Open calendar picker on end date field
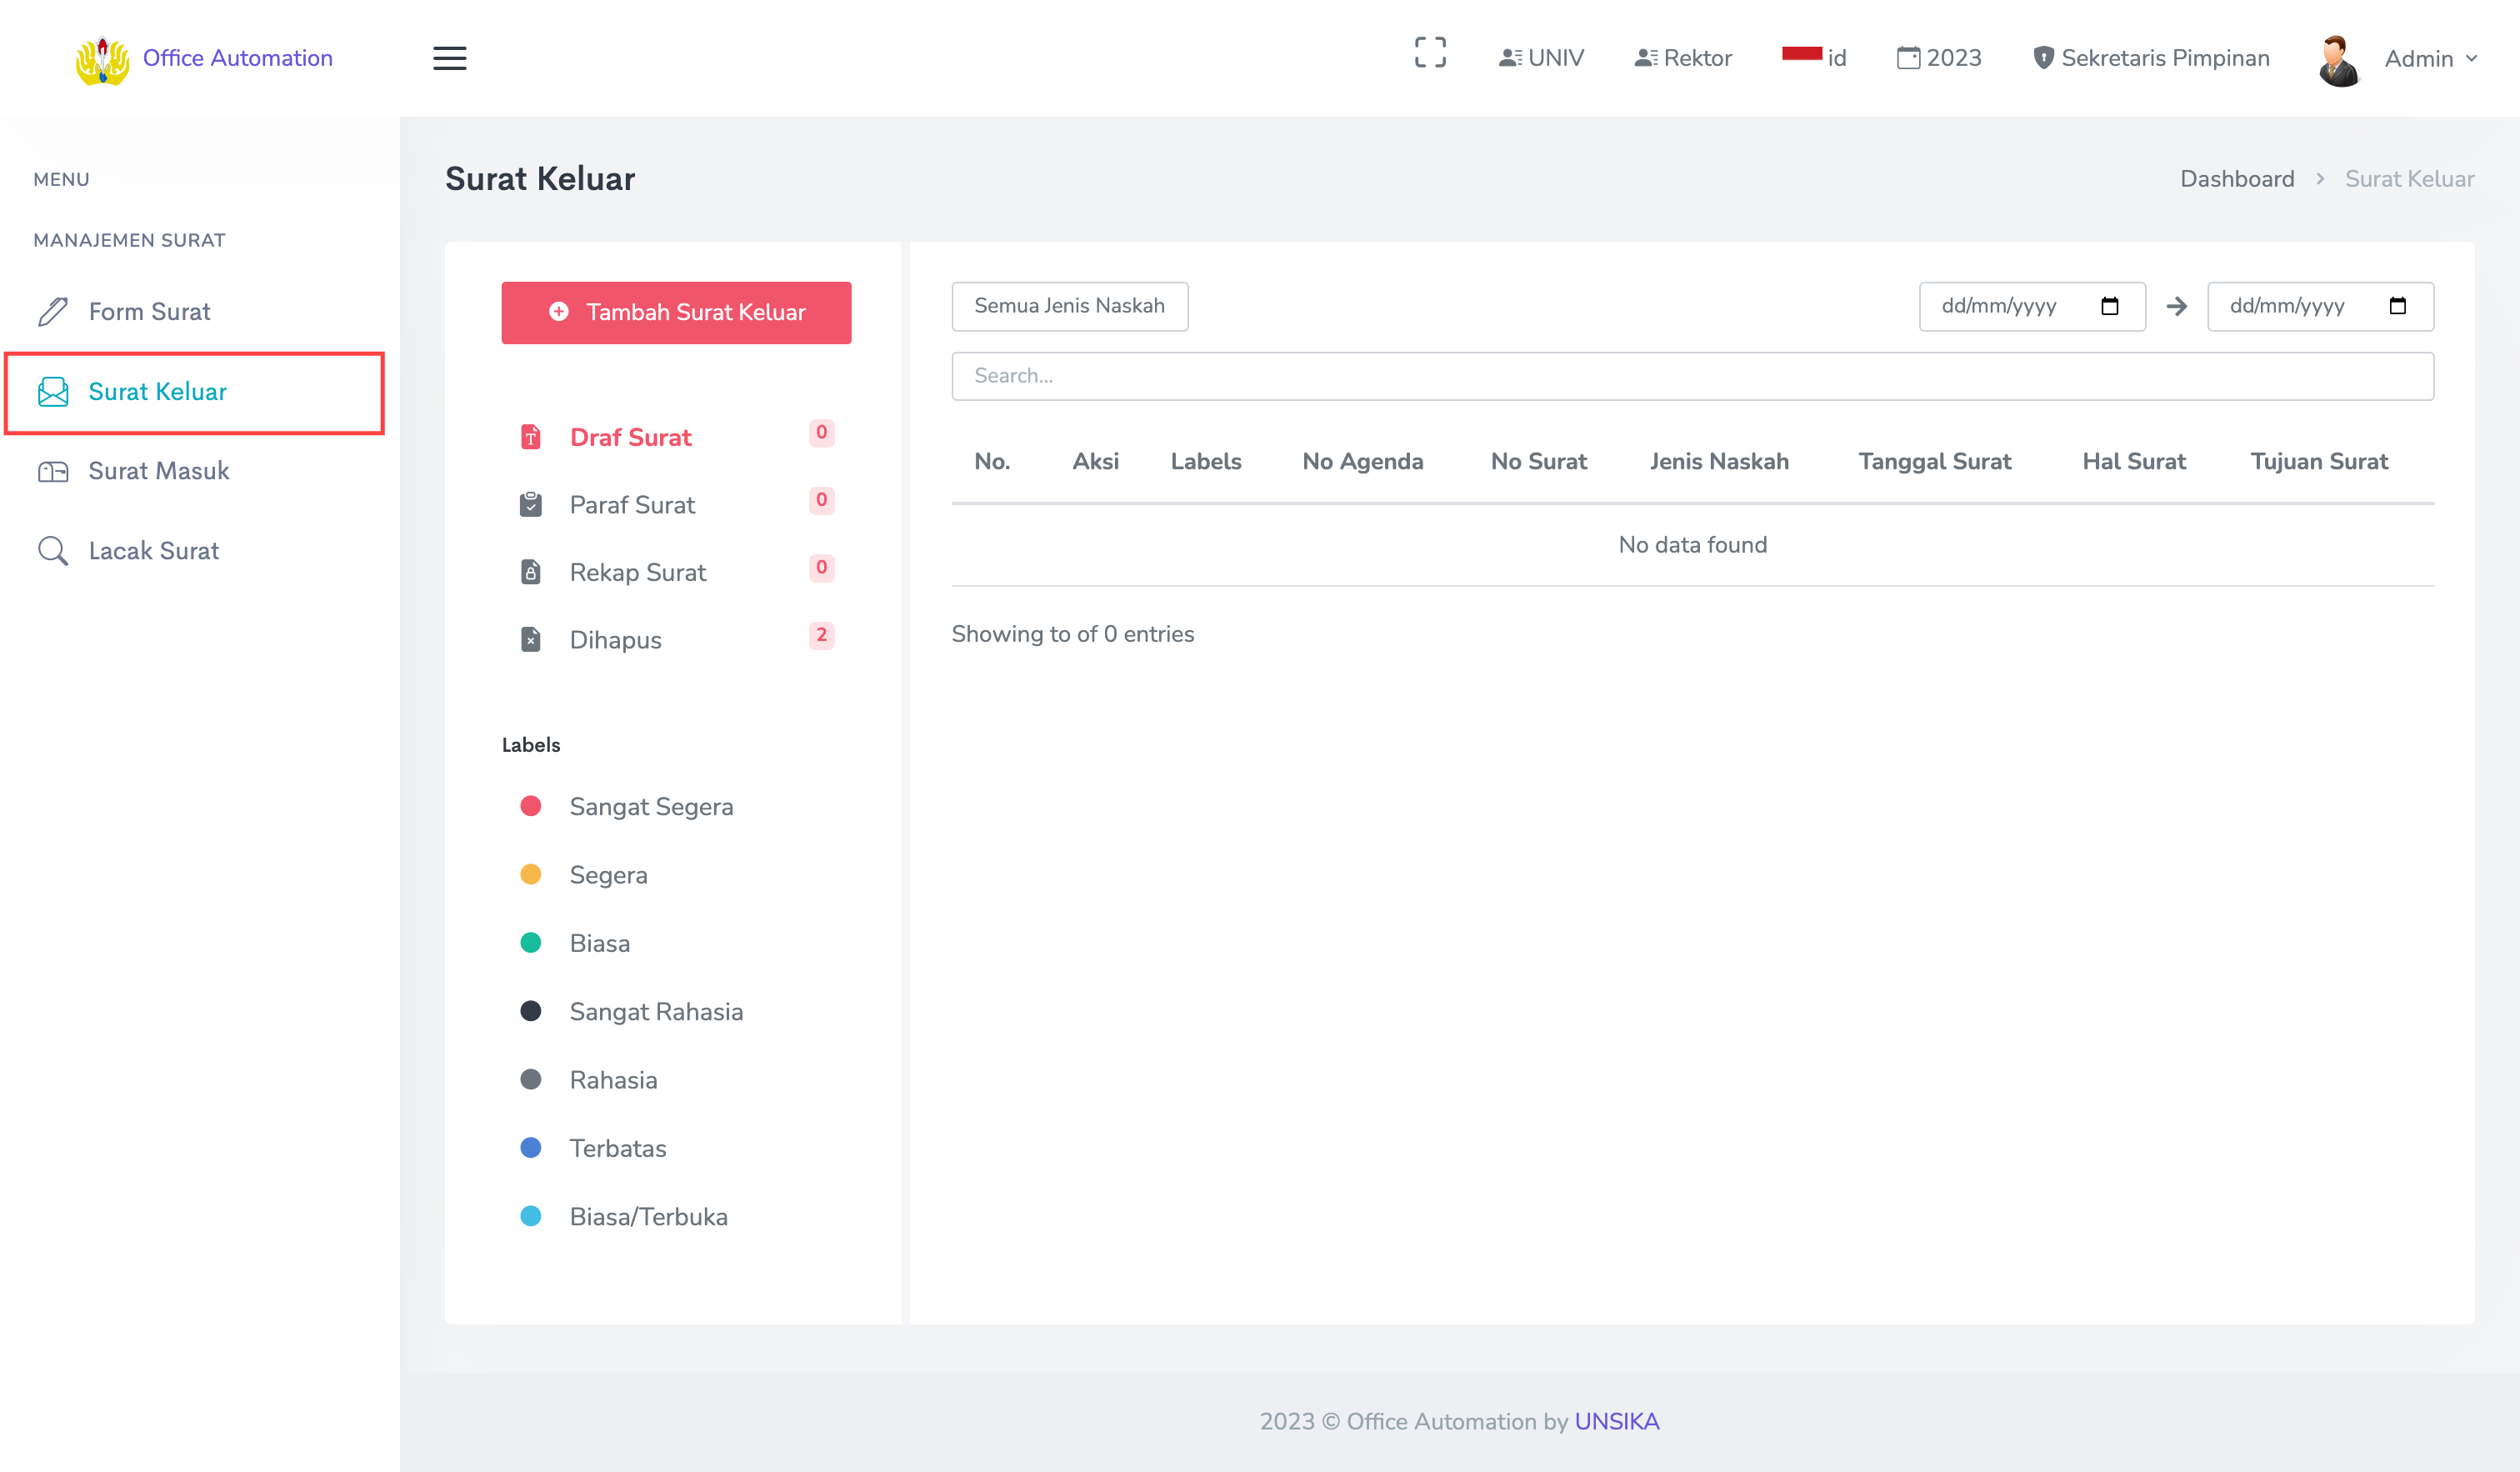The width and height of the screenshot is (2520, 1472). 2397,306
